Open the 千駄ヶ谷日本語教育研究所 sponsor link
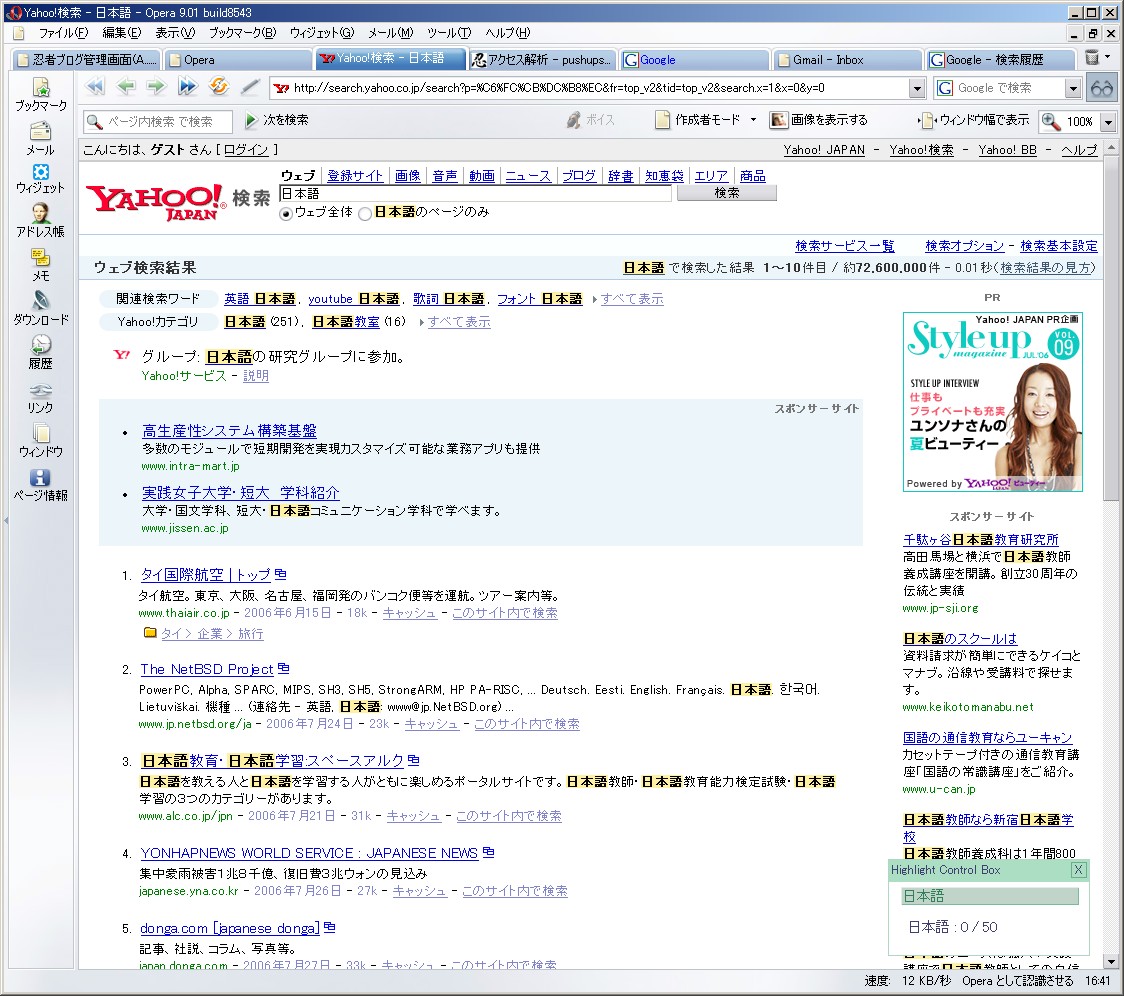Image resolution: width=1124 pixels, height=996 pixels. click(x=980, y=539)
